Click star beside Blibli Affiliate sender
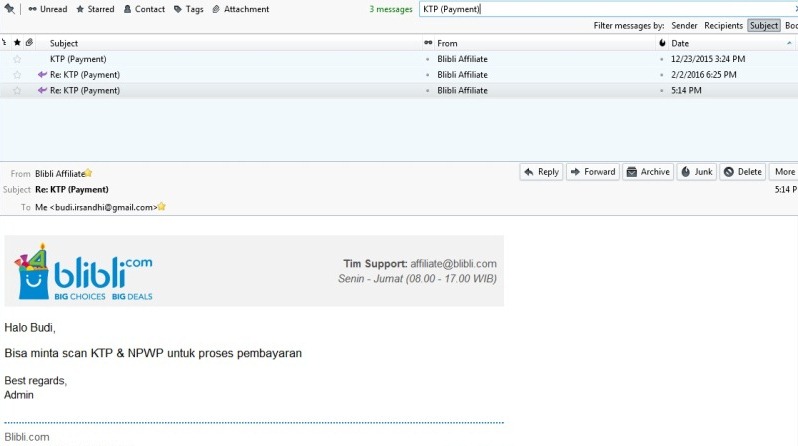798x446 pixels. [x=89, y=173]
